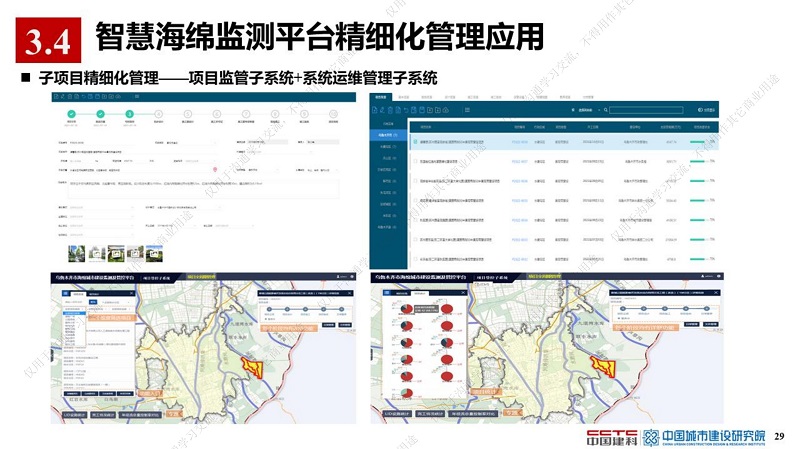Click second row progress bar in project list

coord(697,161)
